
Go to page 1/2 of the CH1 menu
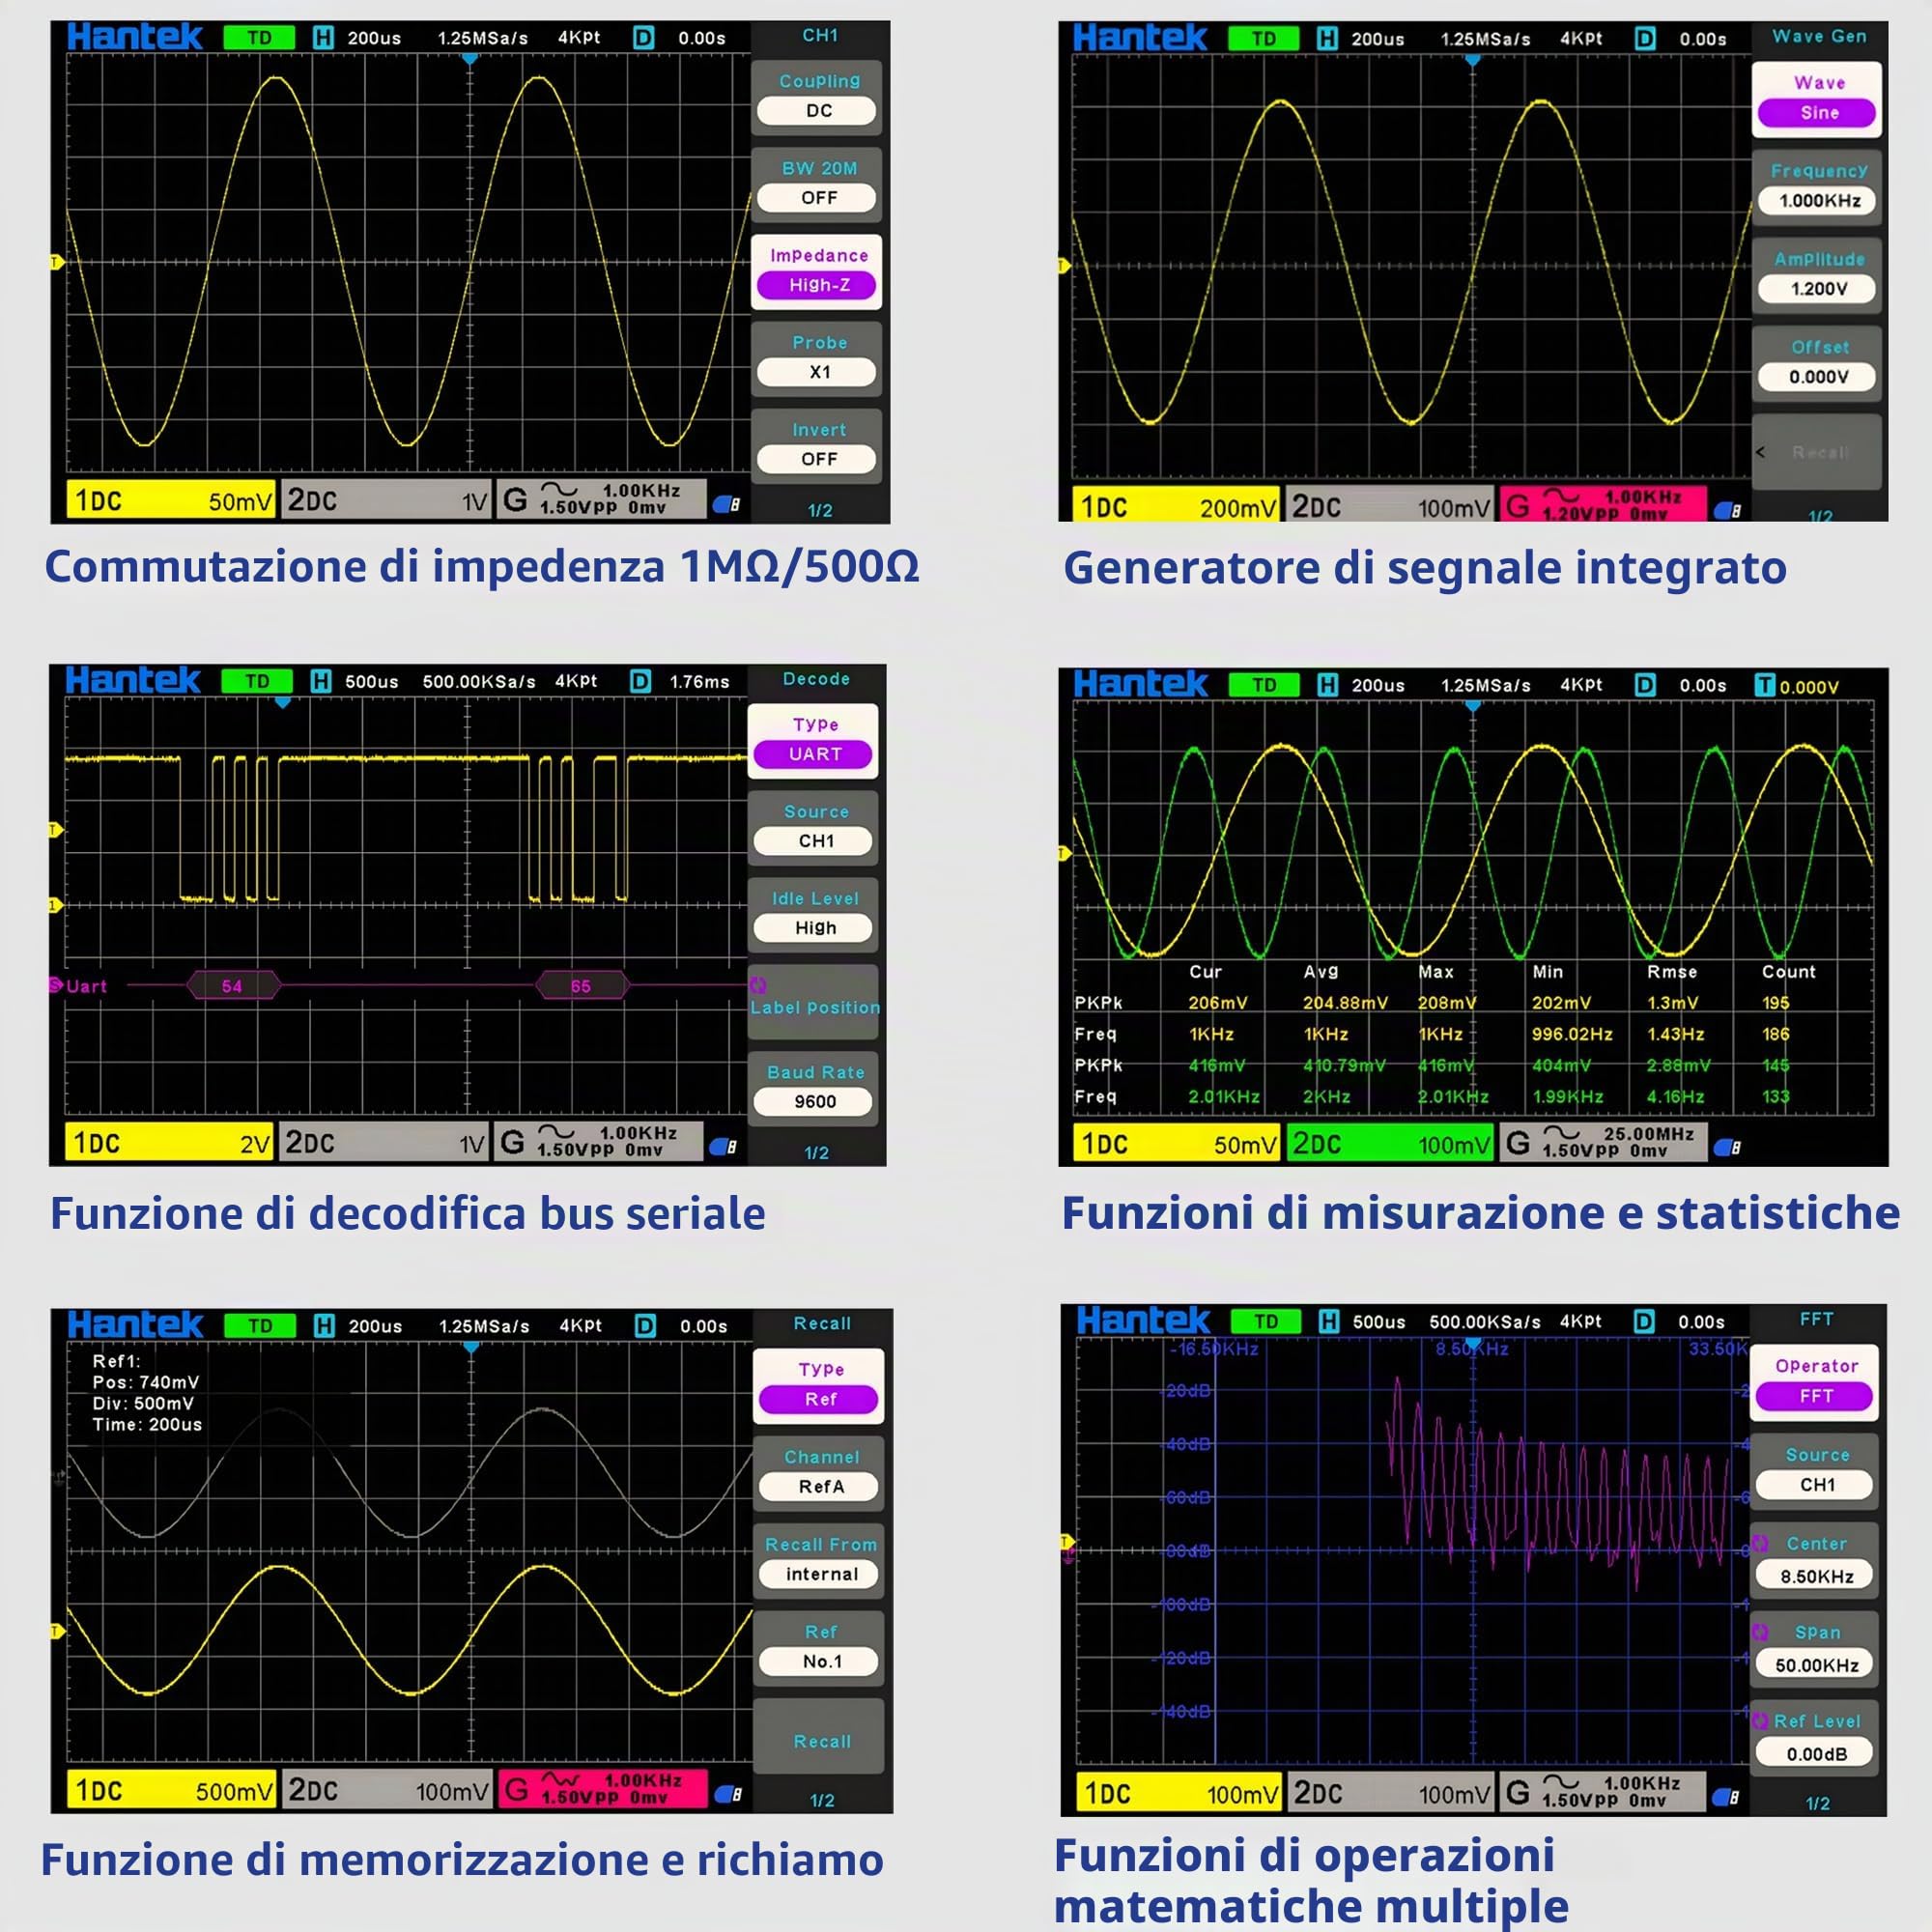(819, 511)
